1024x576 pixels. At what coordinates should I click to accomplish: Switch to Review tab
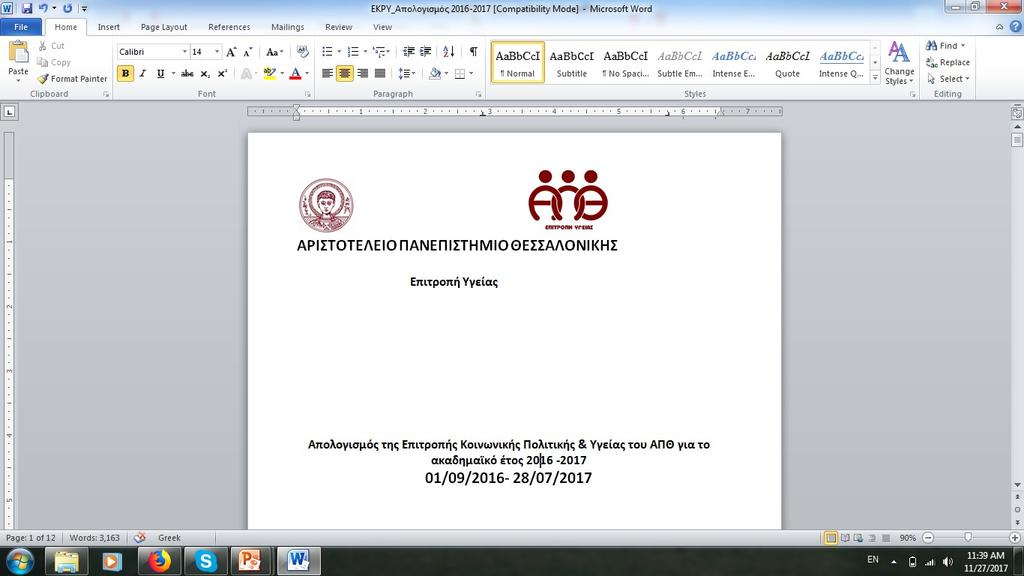point(338,27)
